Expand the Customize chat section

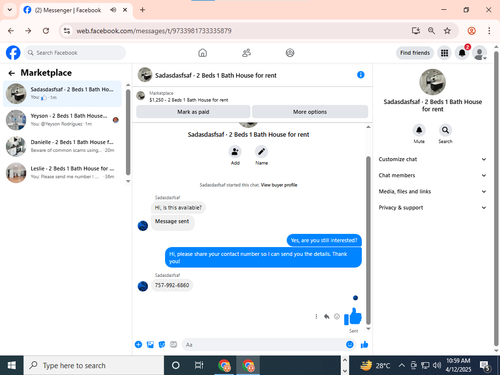coord(432,159)
